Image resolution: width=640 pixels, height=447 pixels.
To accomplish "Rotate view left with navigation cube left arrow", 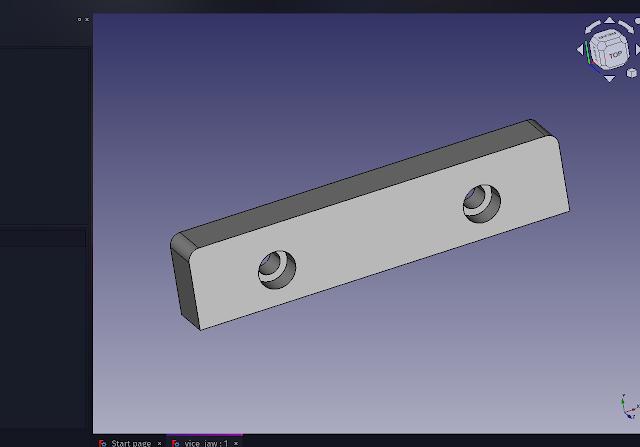I will [x=580, y=49].
